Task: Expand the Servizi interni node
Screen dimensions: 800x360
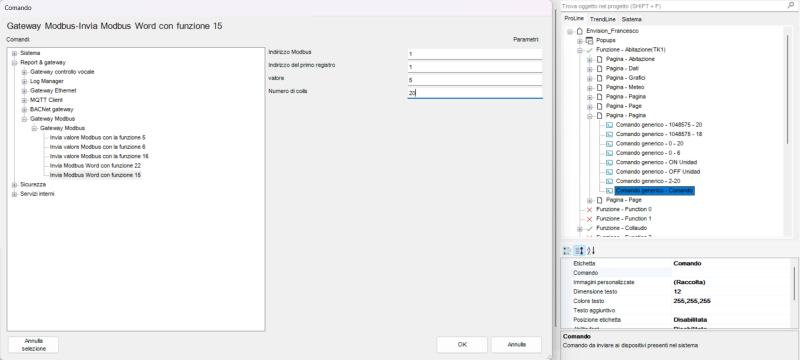Action: [14, 194]
